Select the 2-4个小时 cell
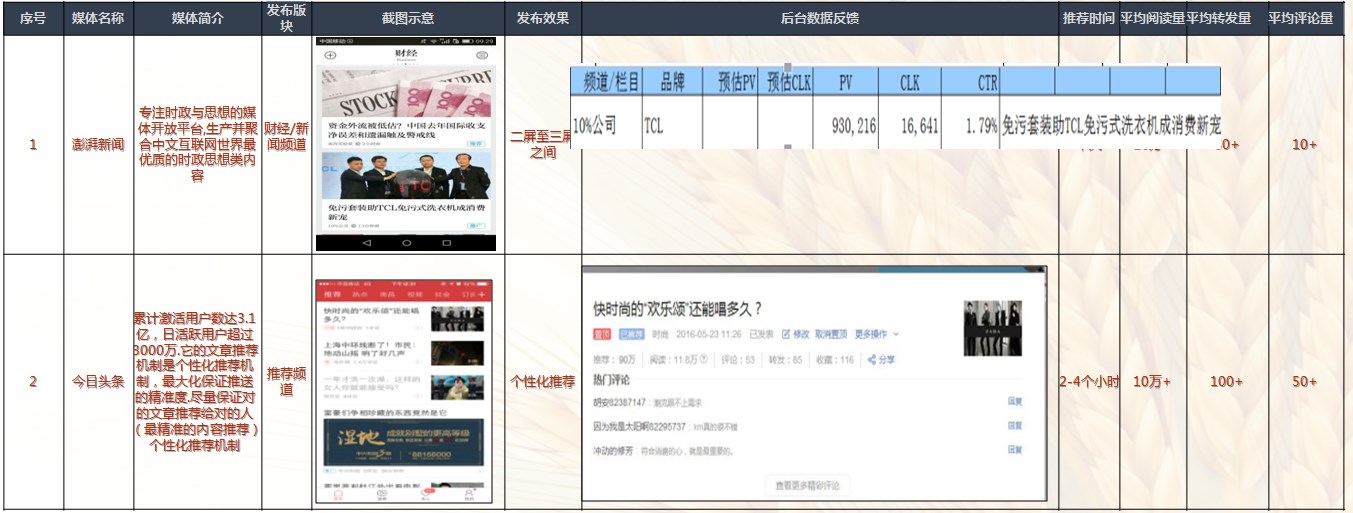Viewport: 1353px width, 513px height. tap(1088, 382)
